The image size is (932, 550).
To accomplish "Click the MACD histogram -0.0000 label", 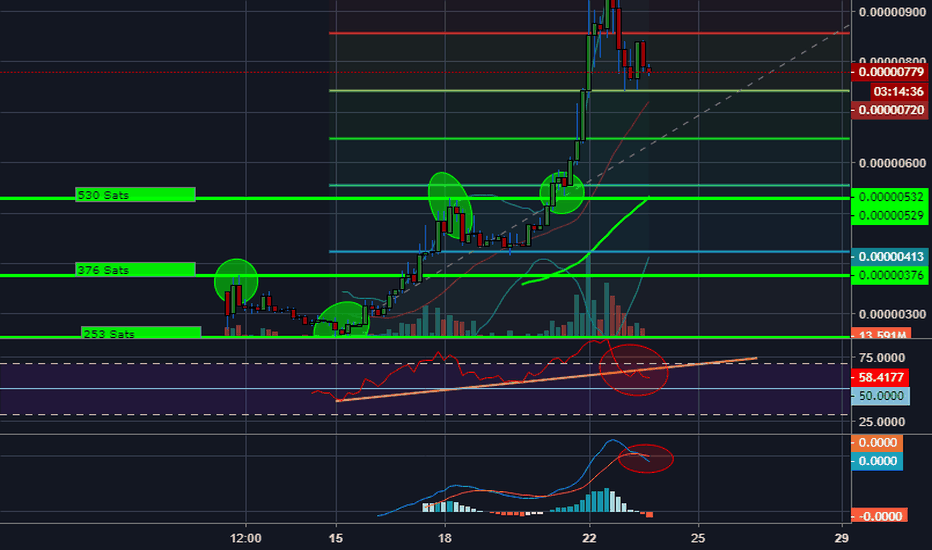I will 880,516.
